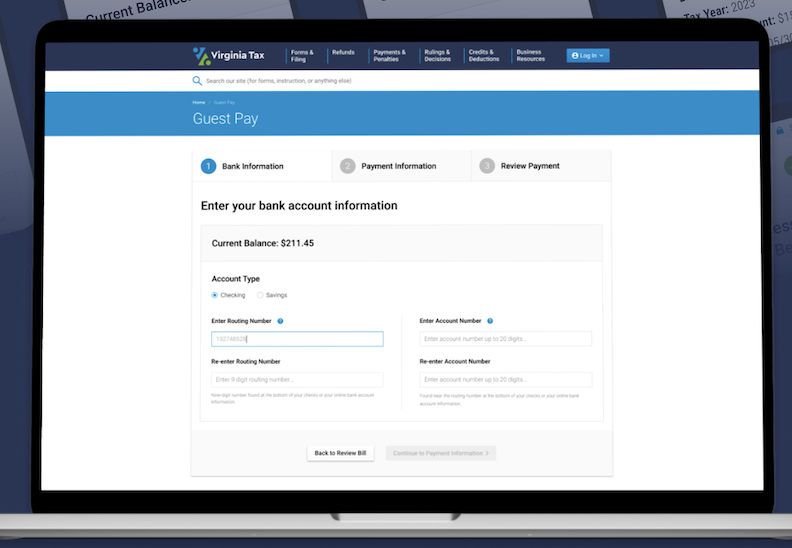Image resolution: width=792 pixels, height=548 pixels.
Task: Click the step 2 circle icon
Action: [347, 166]
